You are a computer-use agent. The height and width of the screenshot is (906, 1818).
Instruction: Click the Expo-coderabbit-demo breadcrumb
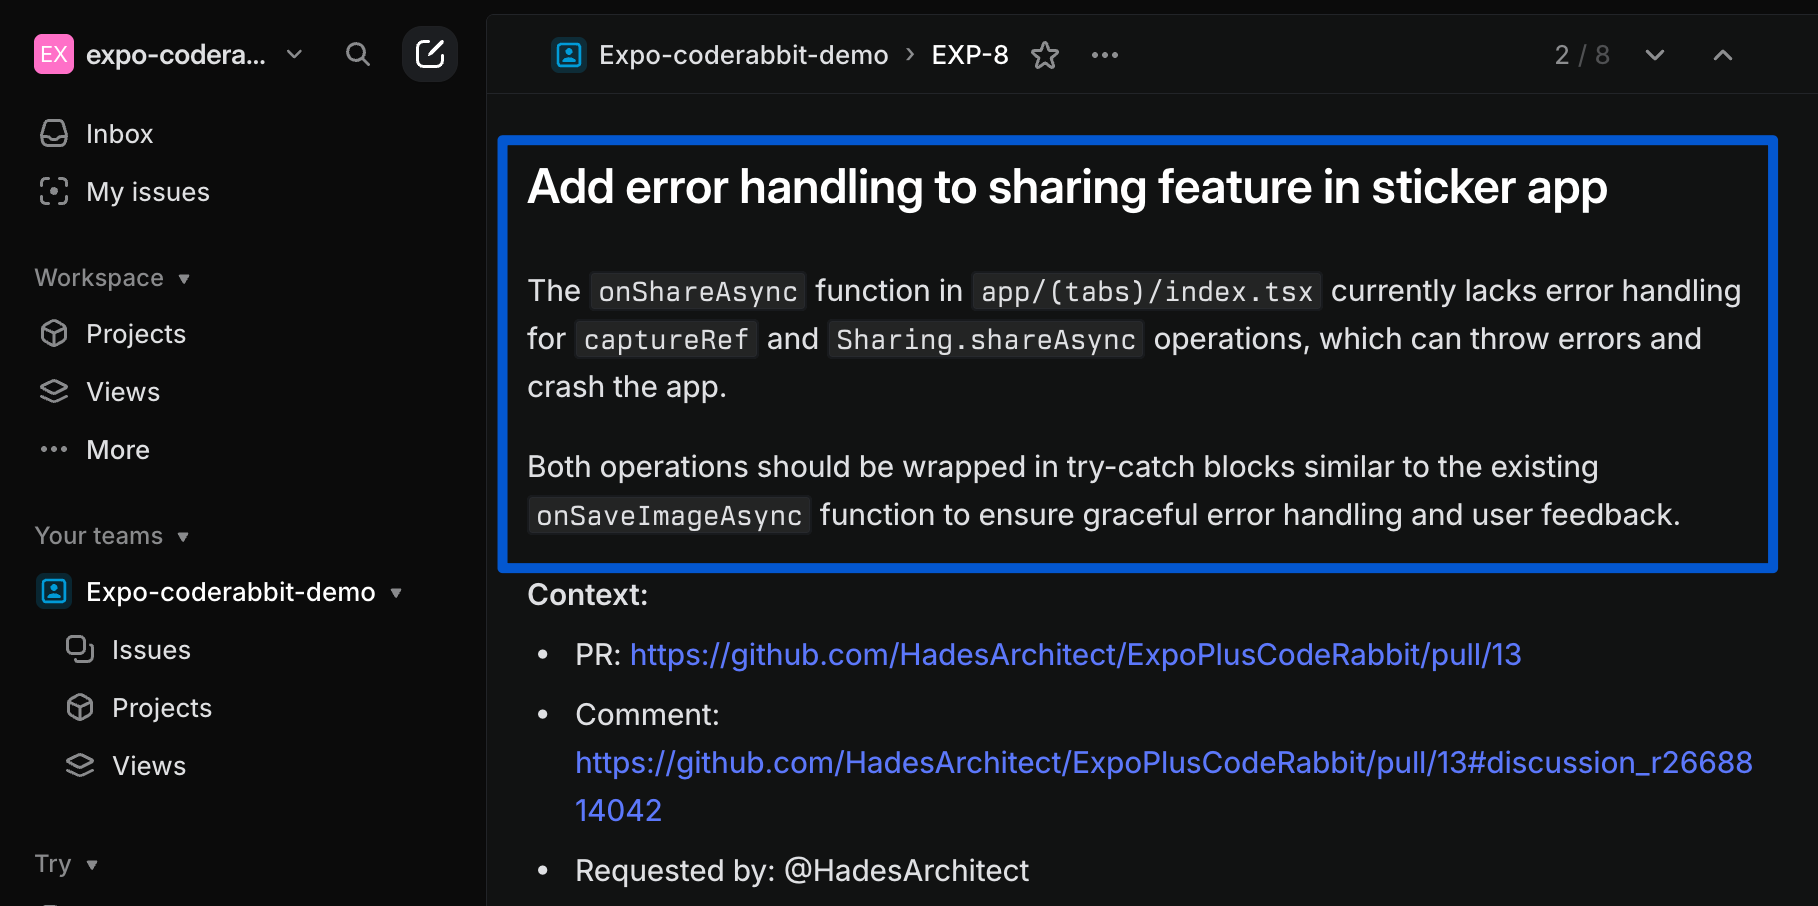click(x=743, y=55)
